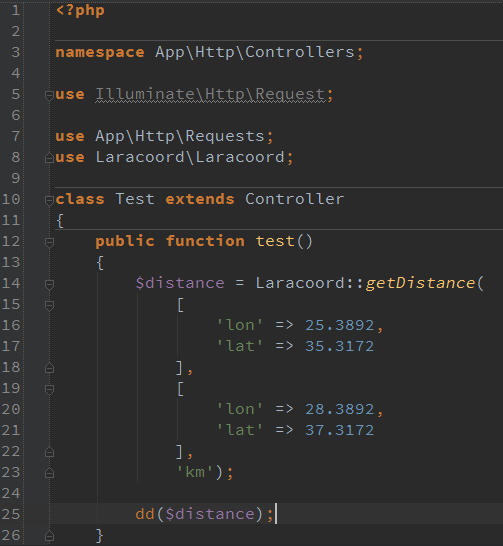Toggle fold end marker at line 26

49,536
